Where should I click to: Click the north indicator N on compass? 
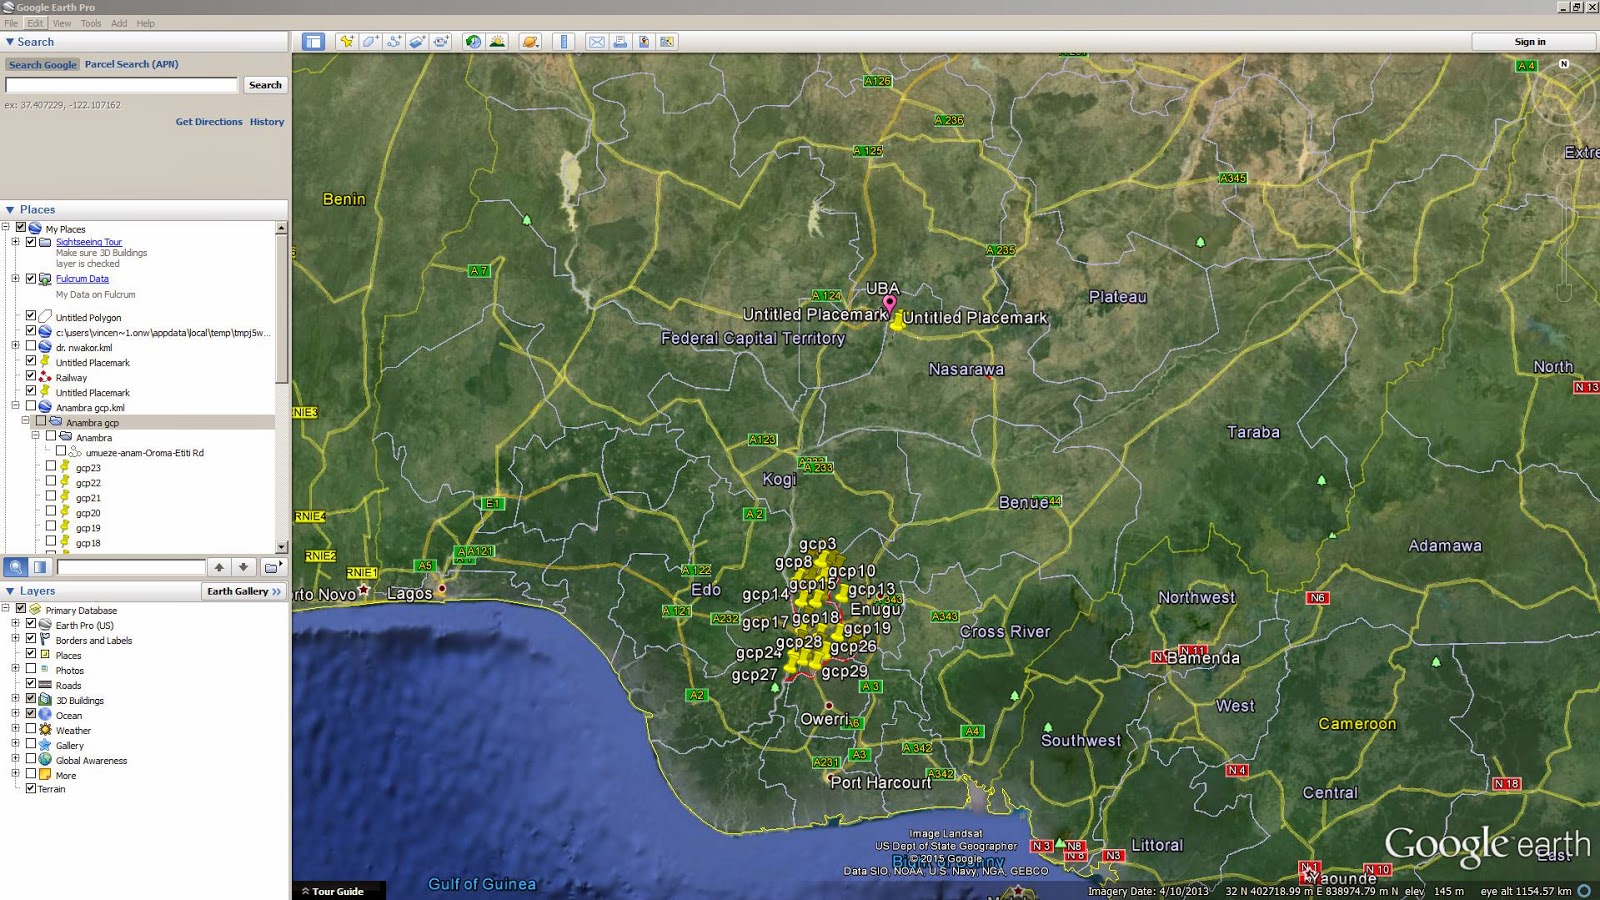[x=1564, y=64]
